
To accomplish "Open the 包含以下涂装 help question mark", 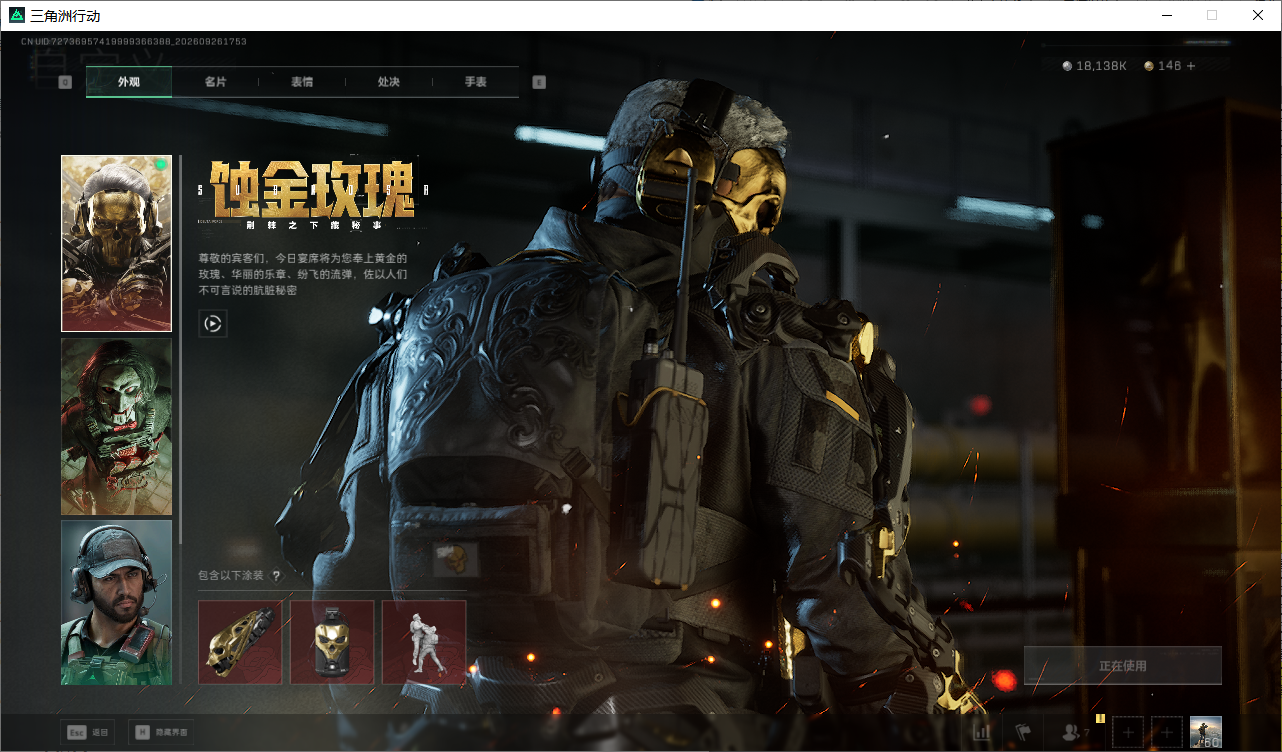I will tap(276, 576).
